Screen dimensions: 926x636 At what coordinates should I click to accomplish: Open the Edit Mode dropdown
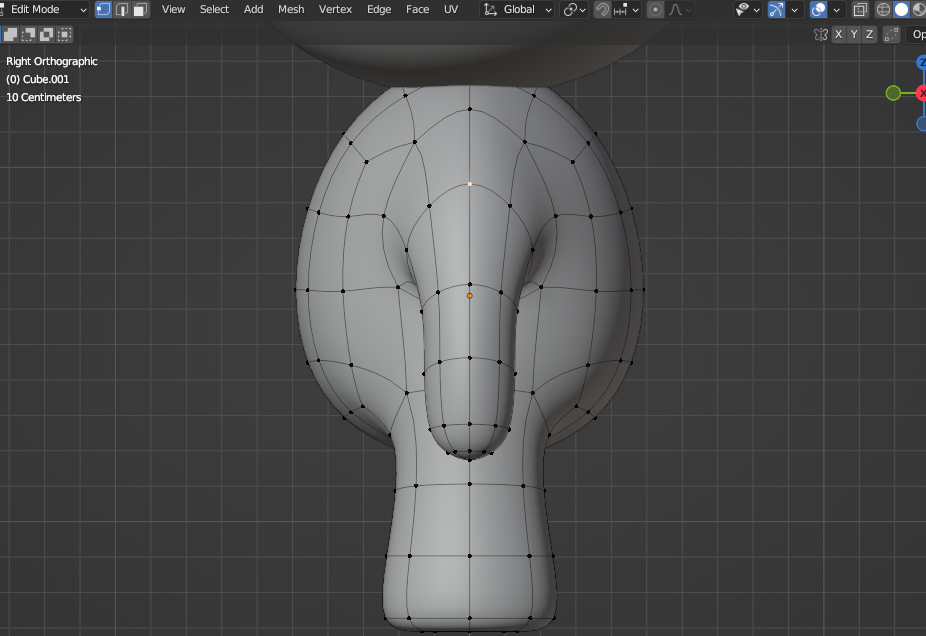tap(46, 9)
